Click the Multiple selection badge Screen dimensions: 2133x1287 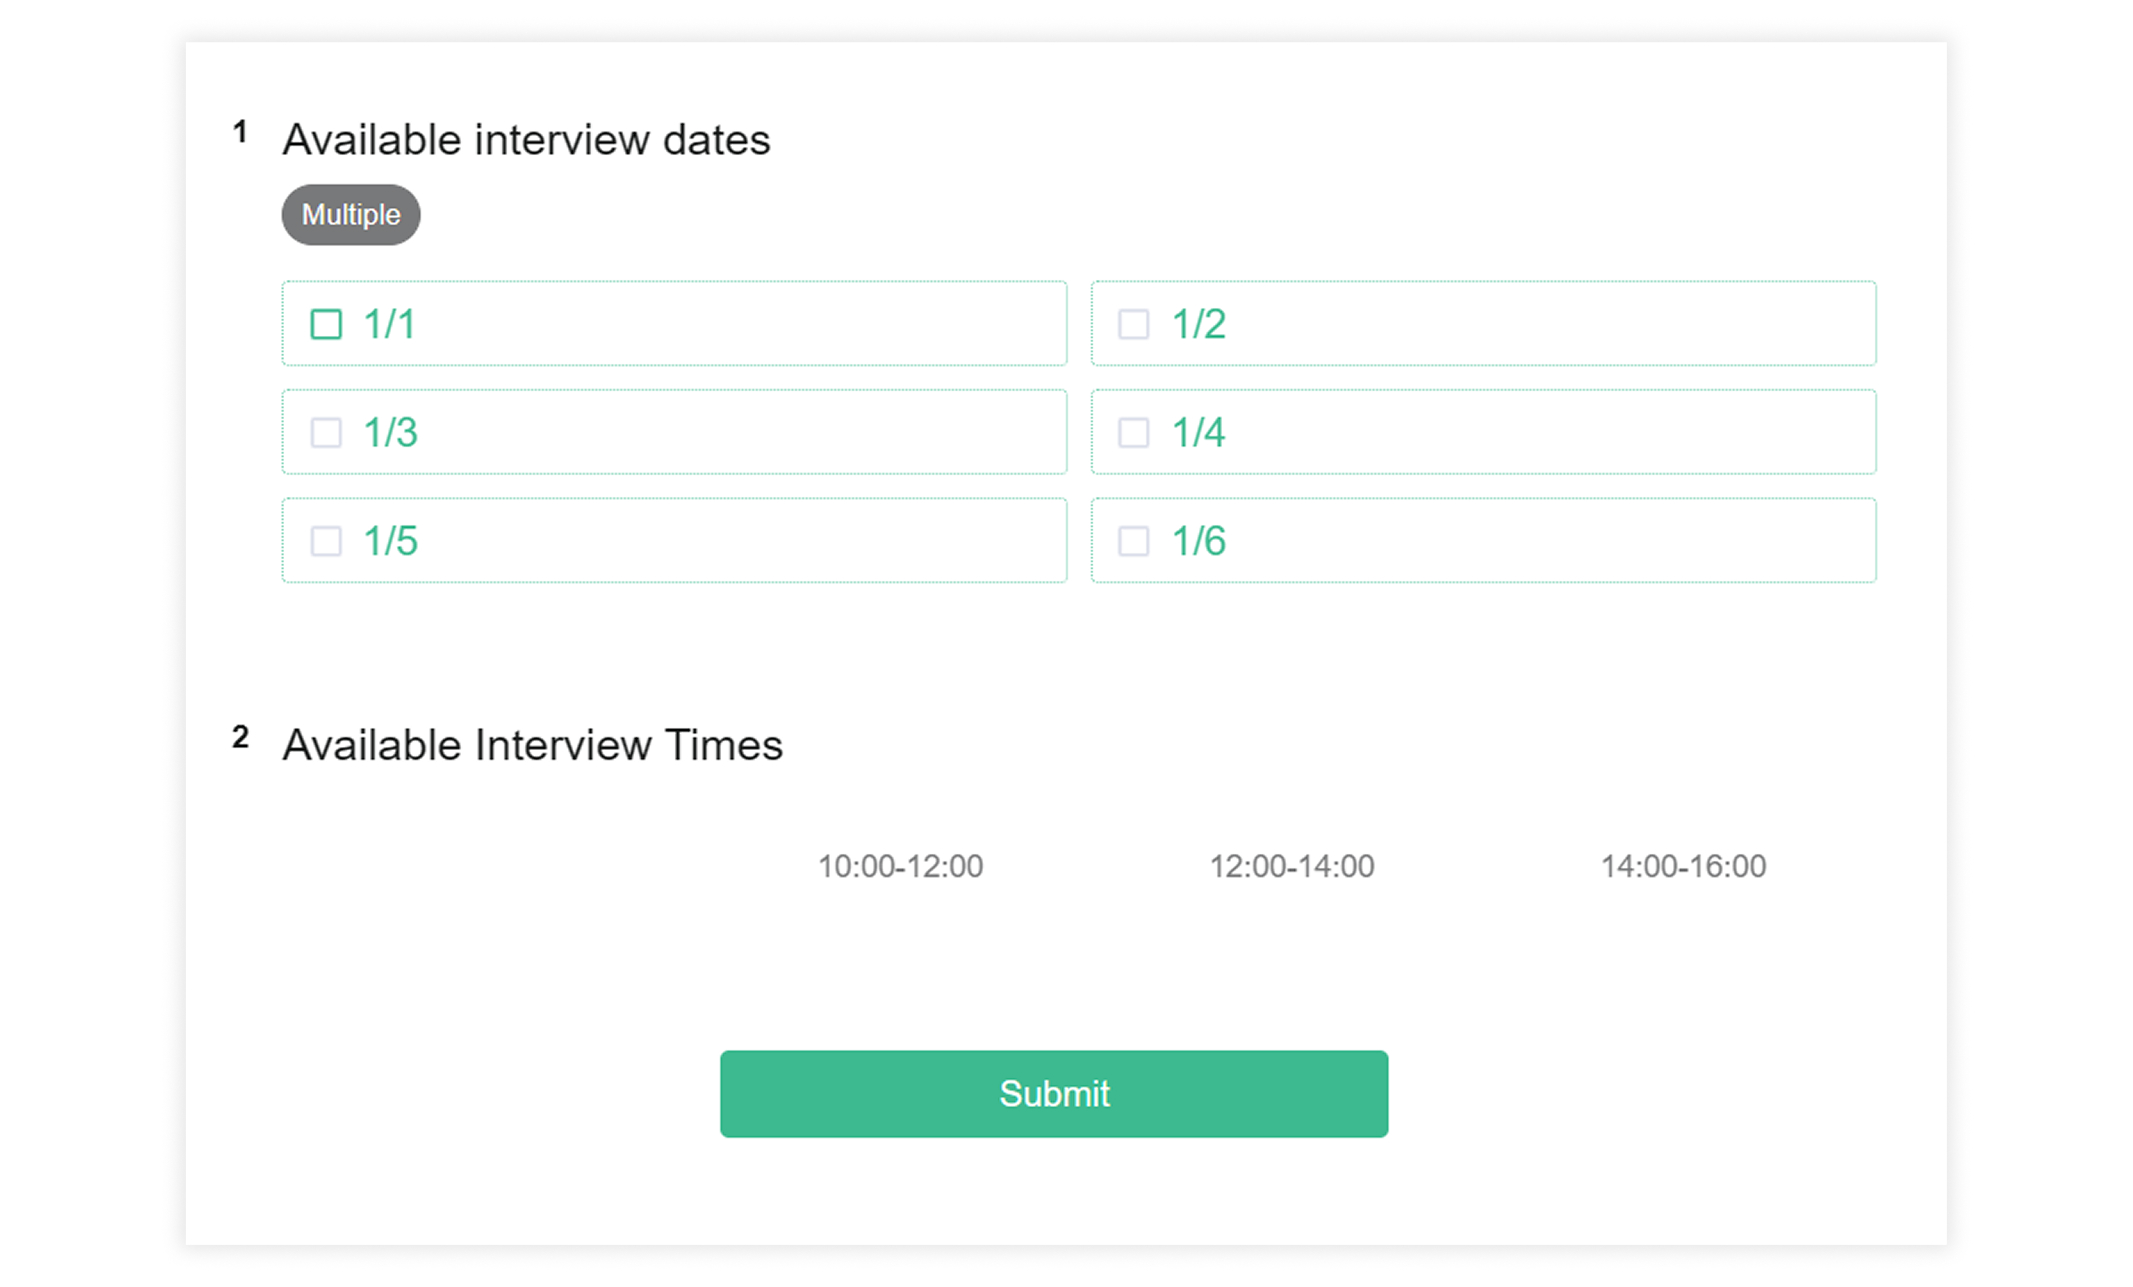point(350,214)
